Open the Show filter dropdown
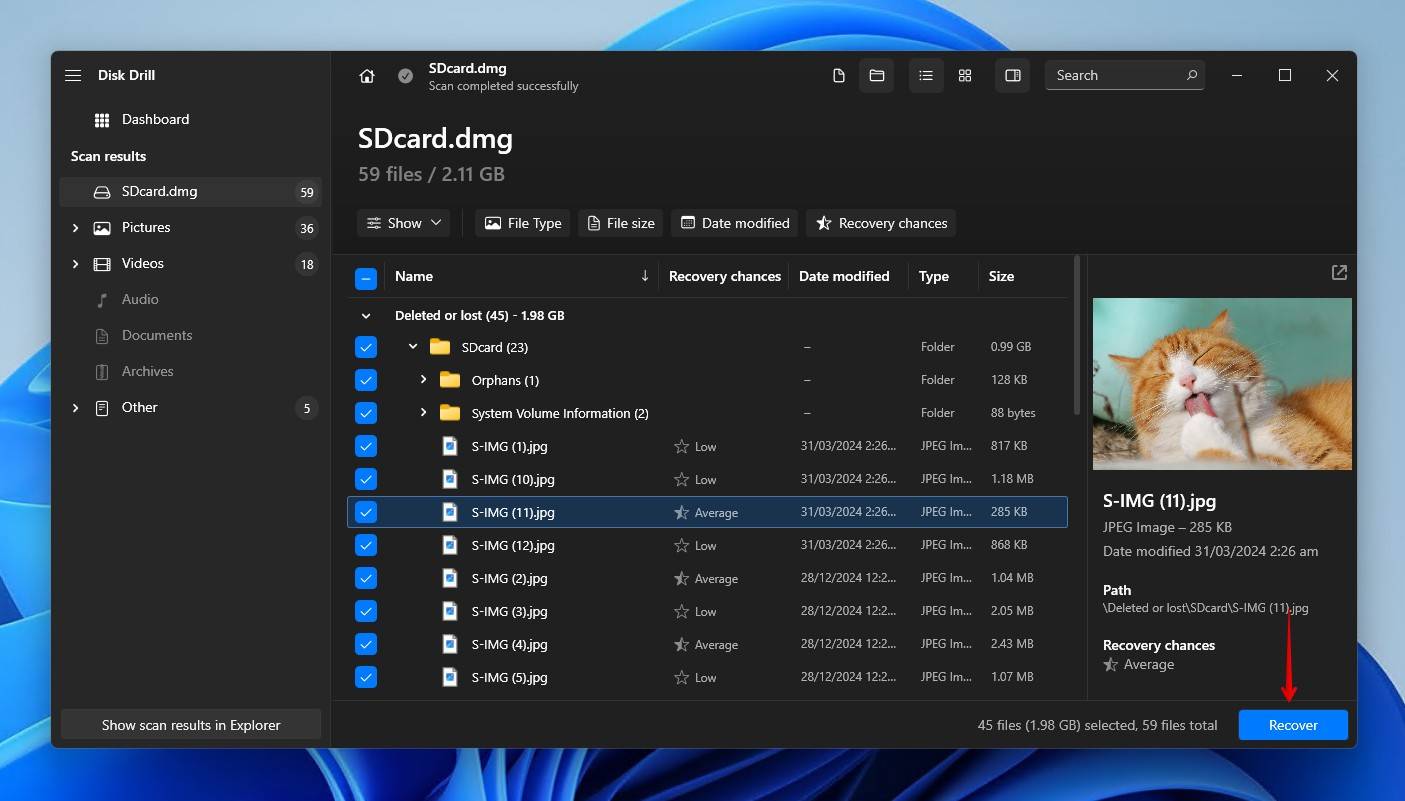Screen dimensions: 1405x801 click(x=404, y=223)
